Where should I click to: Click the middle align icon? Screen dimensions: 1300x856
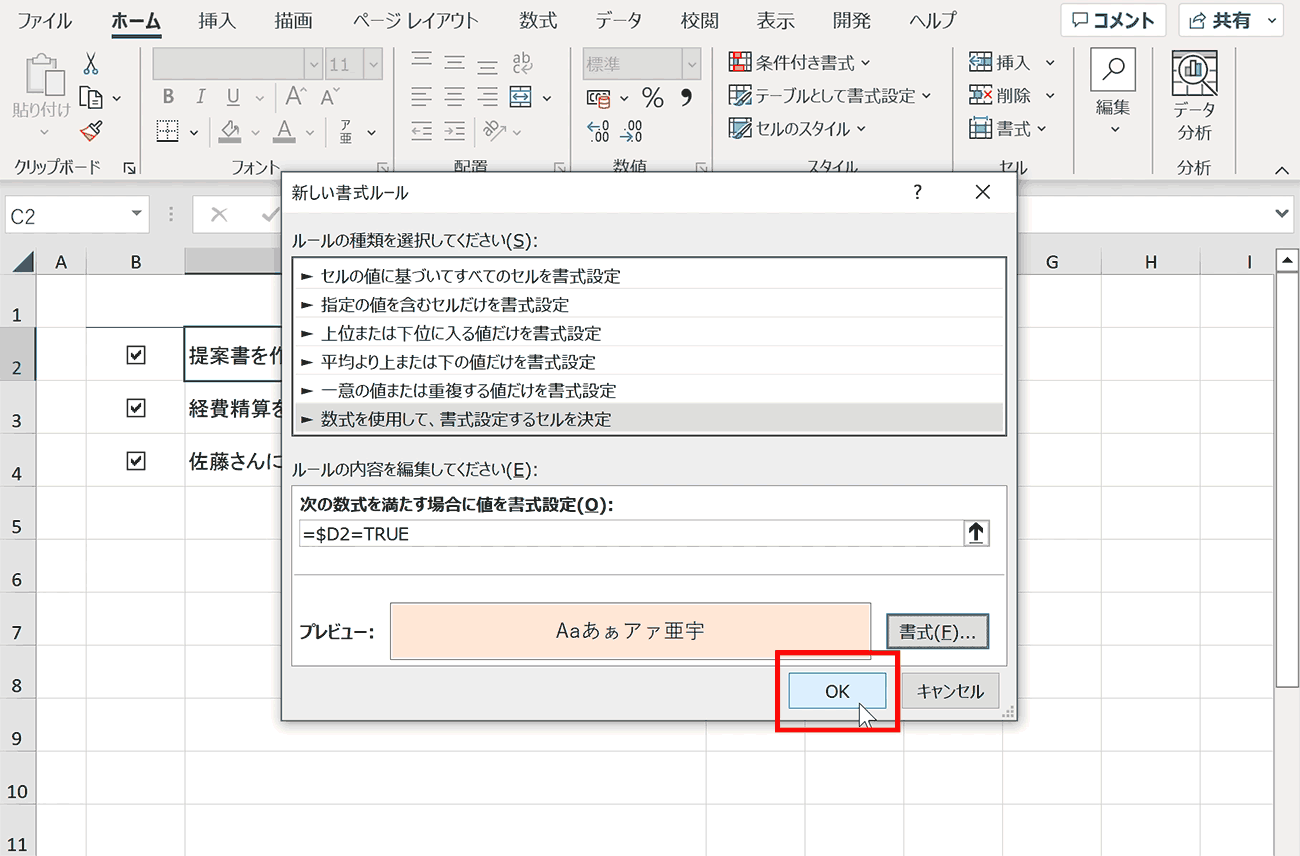455,64
